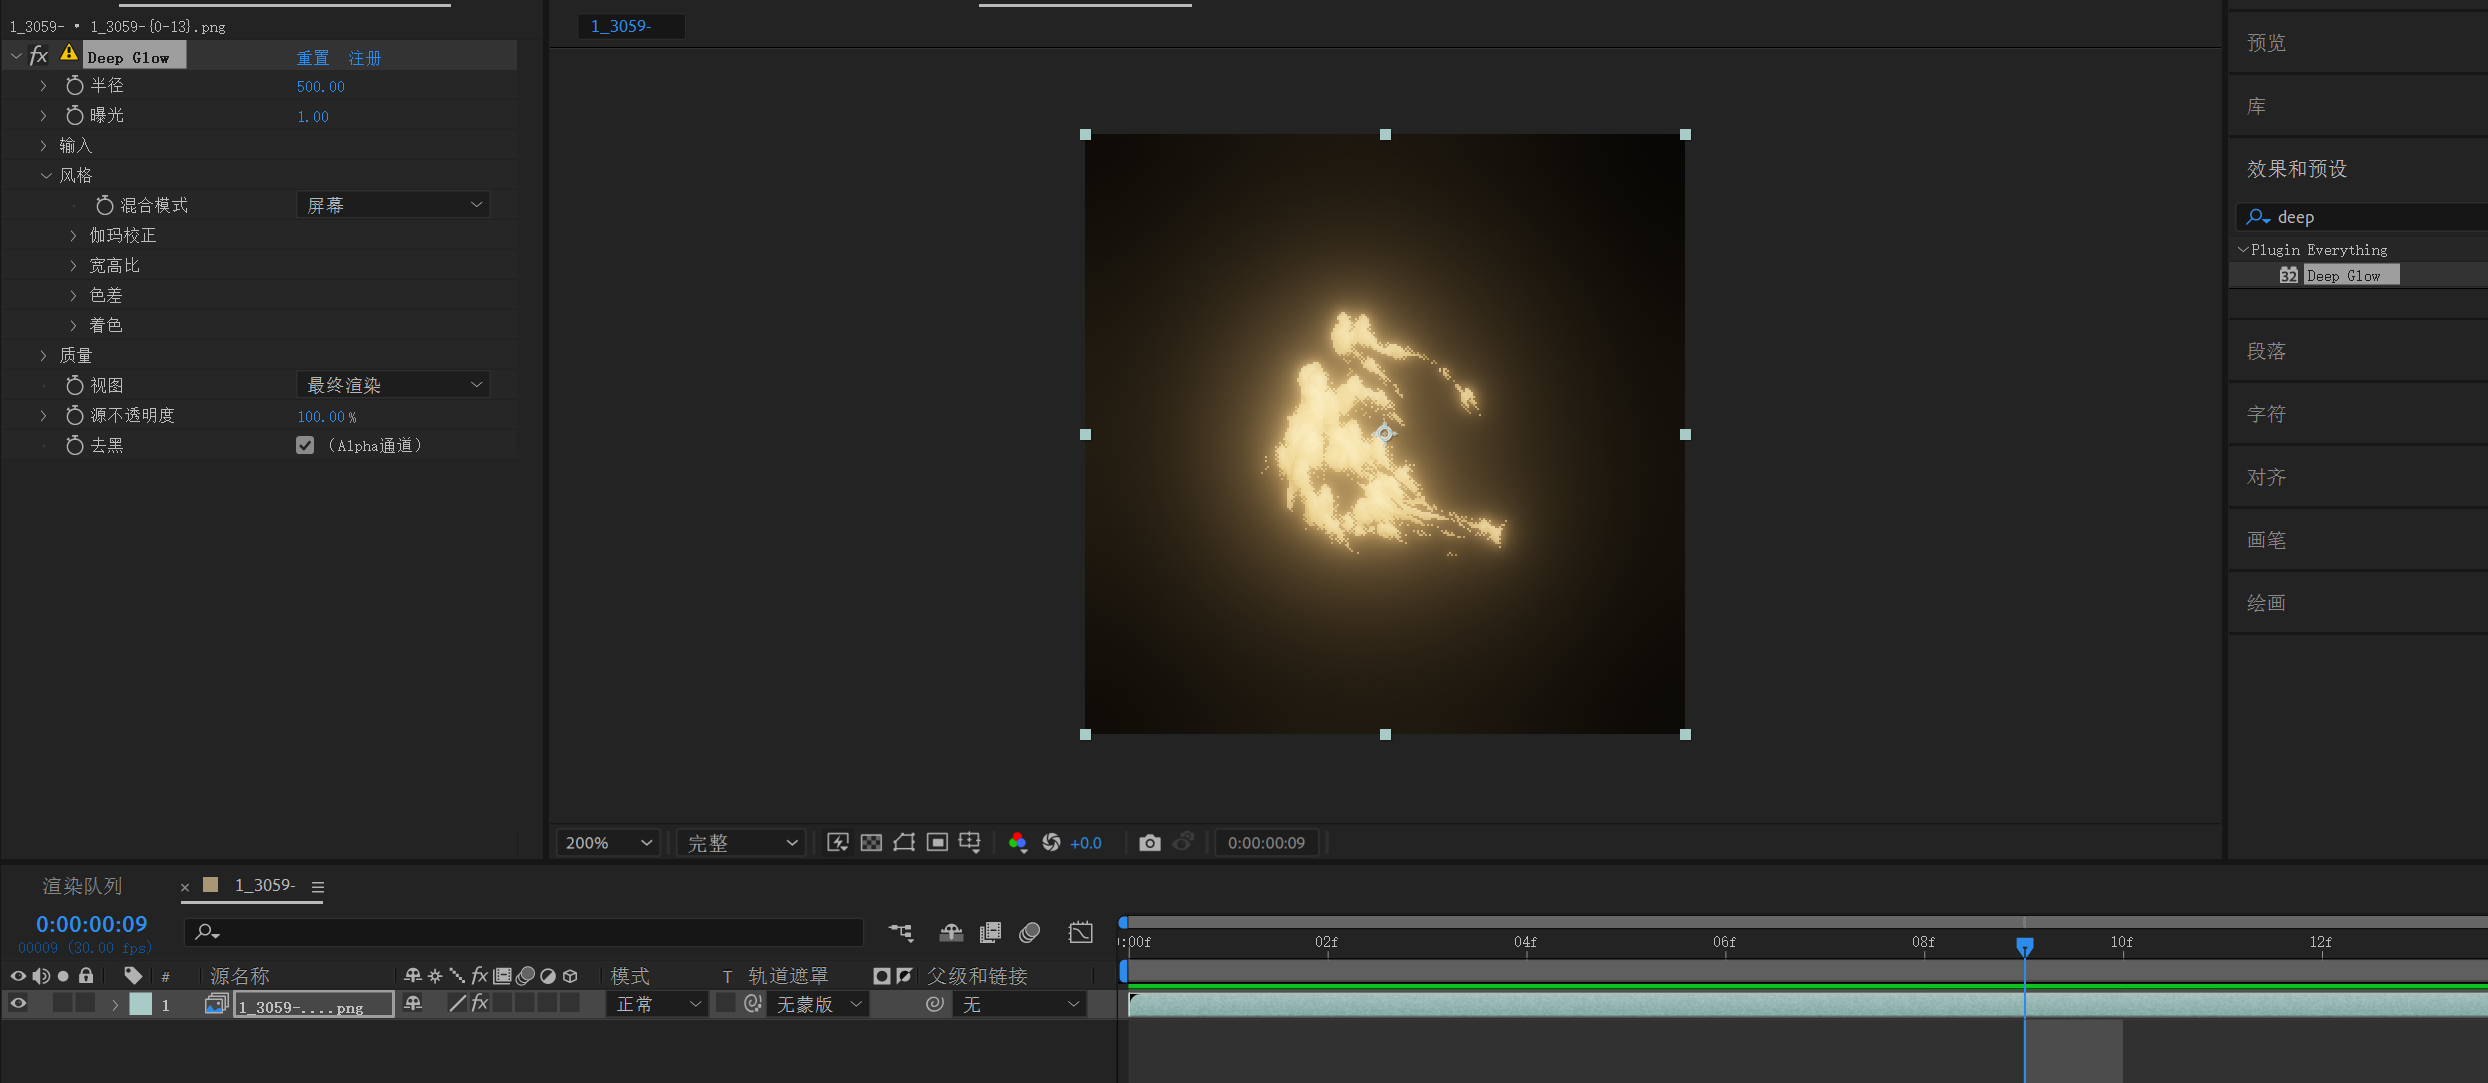This screenshot has width=2488, height=1083.
Task: Take a snapshot with the camera icon
Action: [1150, 843]
